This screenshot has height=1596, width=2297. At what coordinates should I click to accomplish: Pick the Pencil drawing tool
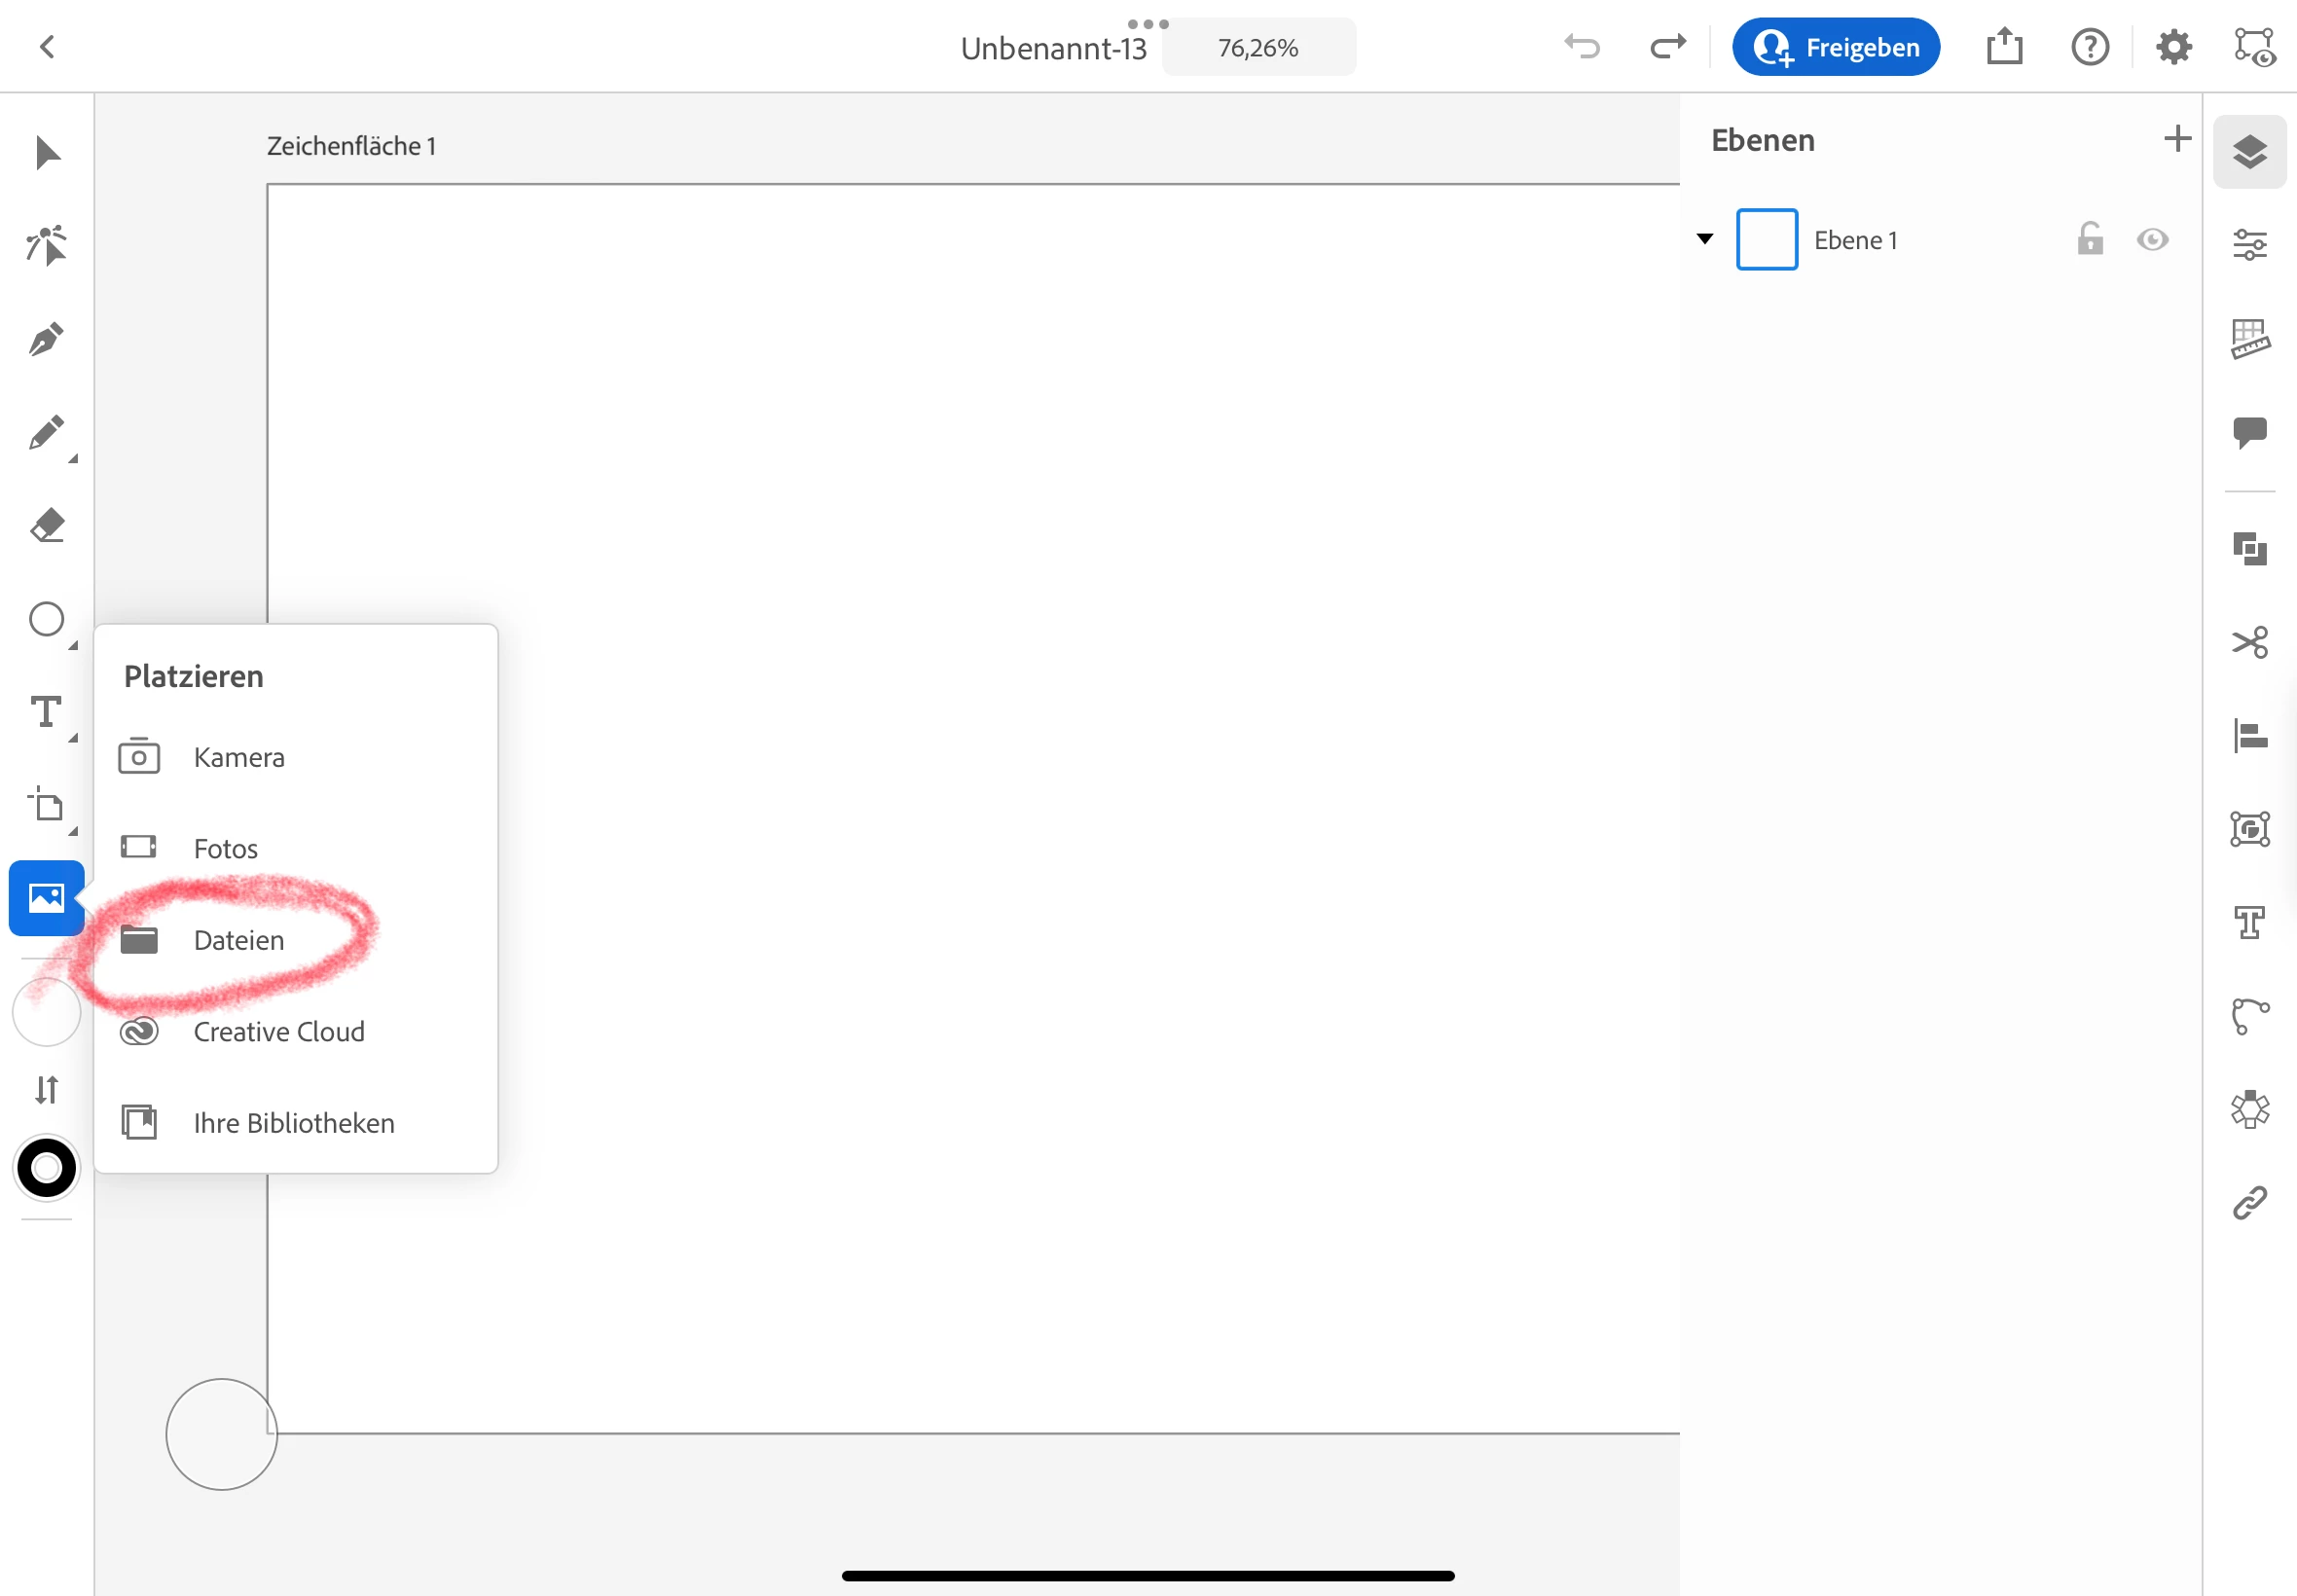click(x=46, y=433)
